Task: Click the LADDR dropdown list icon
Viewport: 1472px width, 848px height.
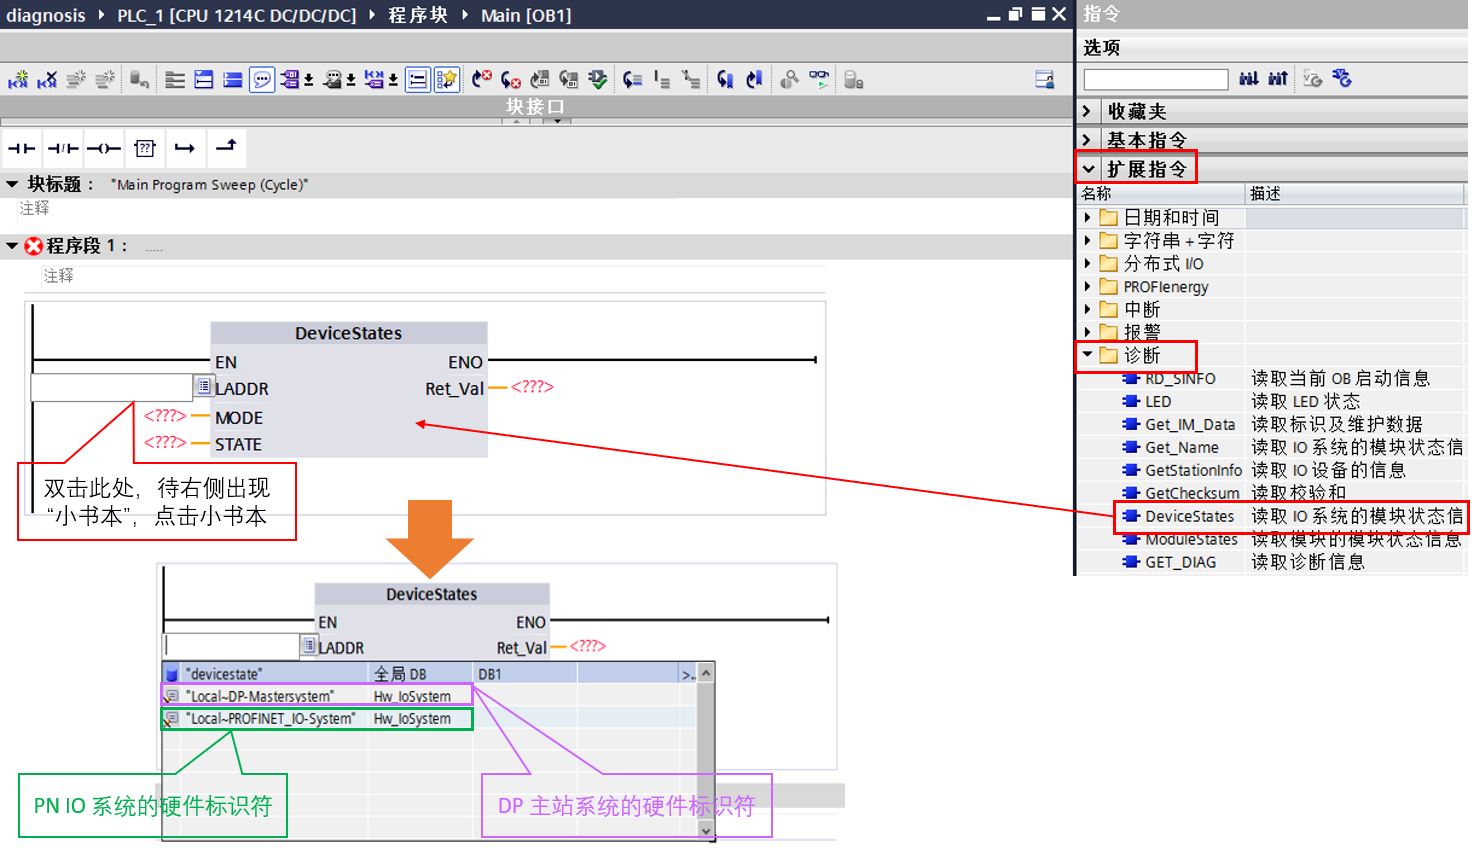Action: [203, 387]
